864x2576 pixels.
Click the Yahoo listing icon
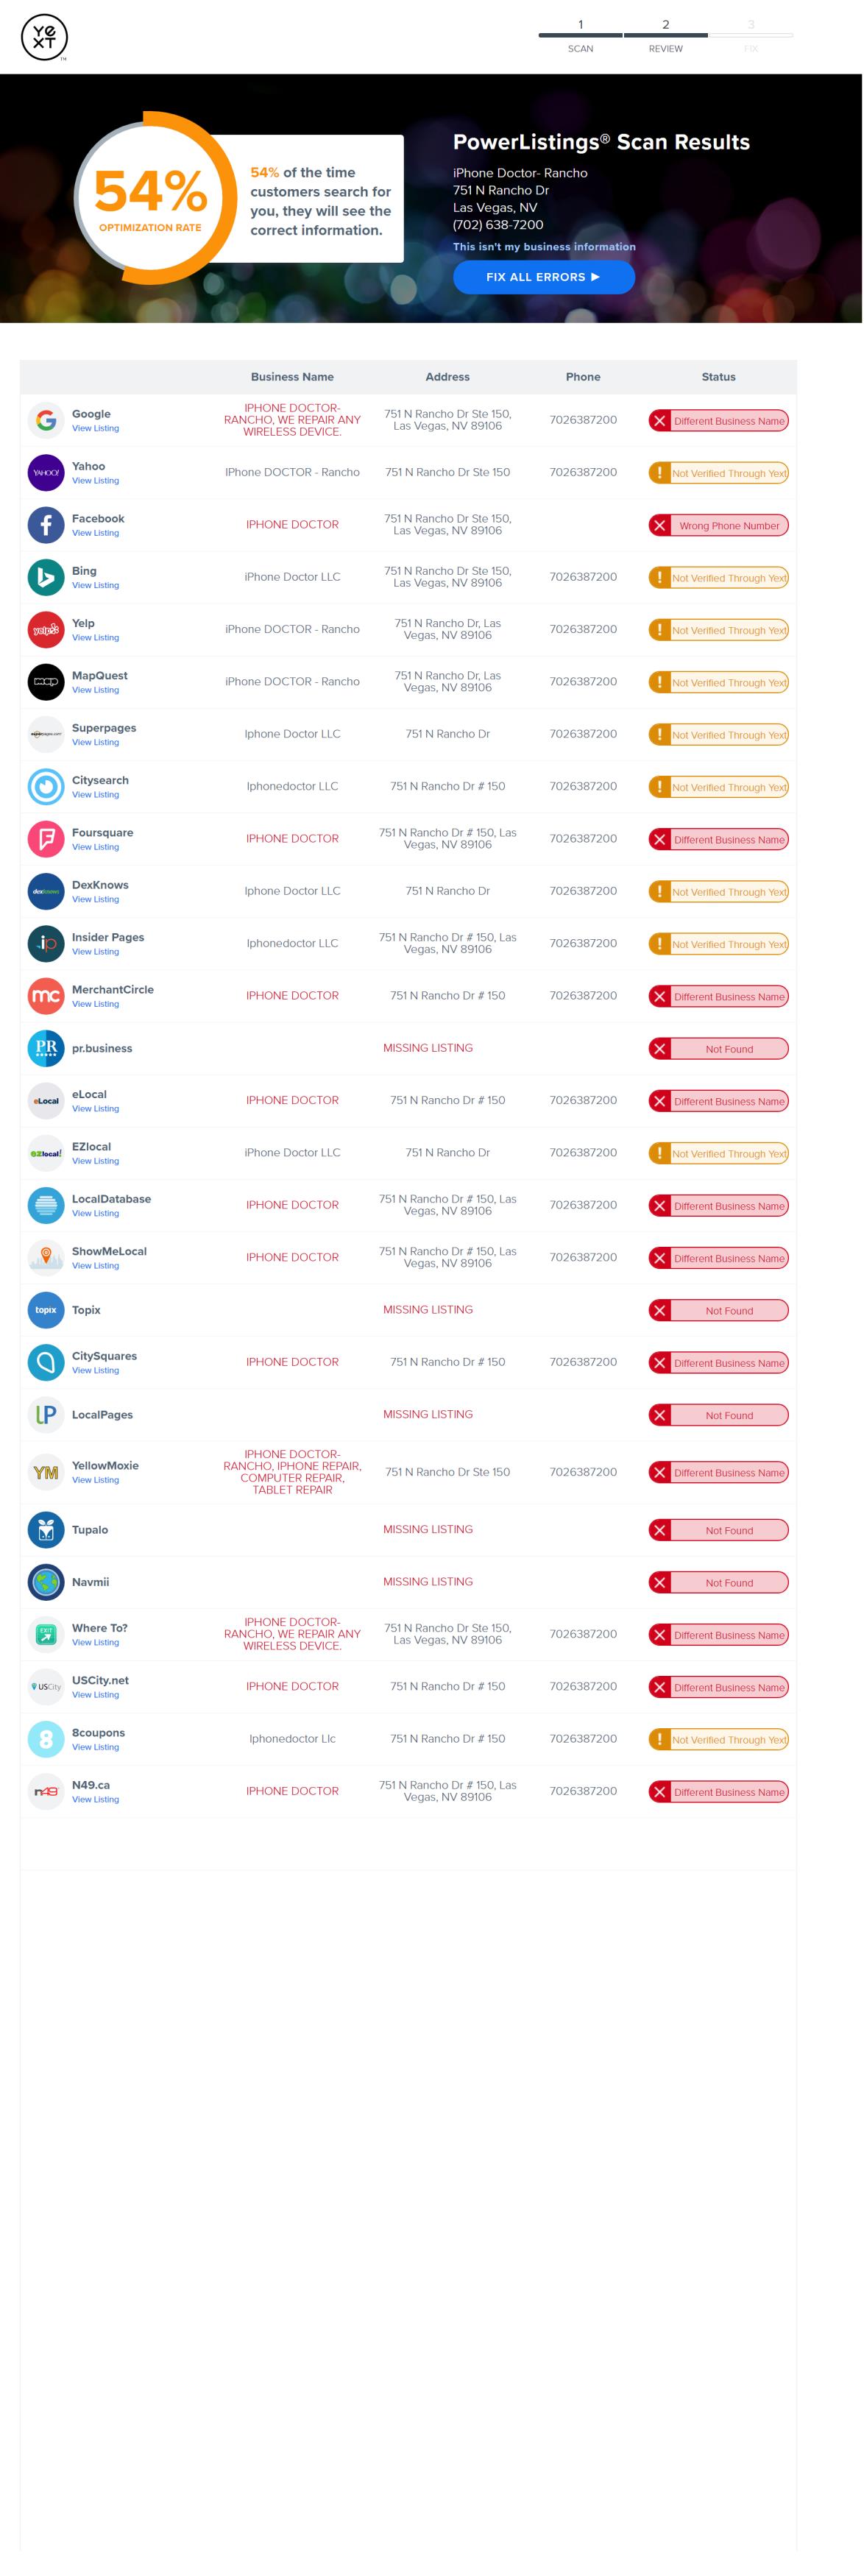[46, 473]
